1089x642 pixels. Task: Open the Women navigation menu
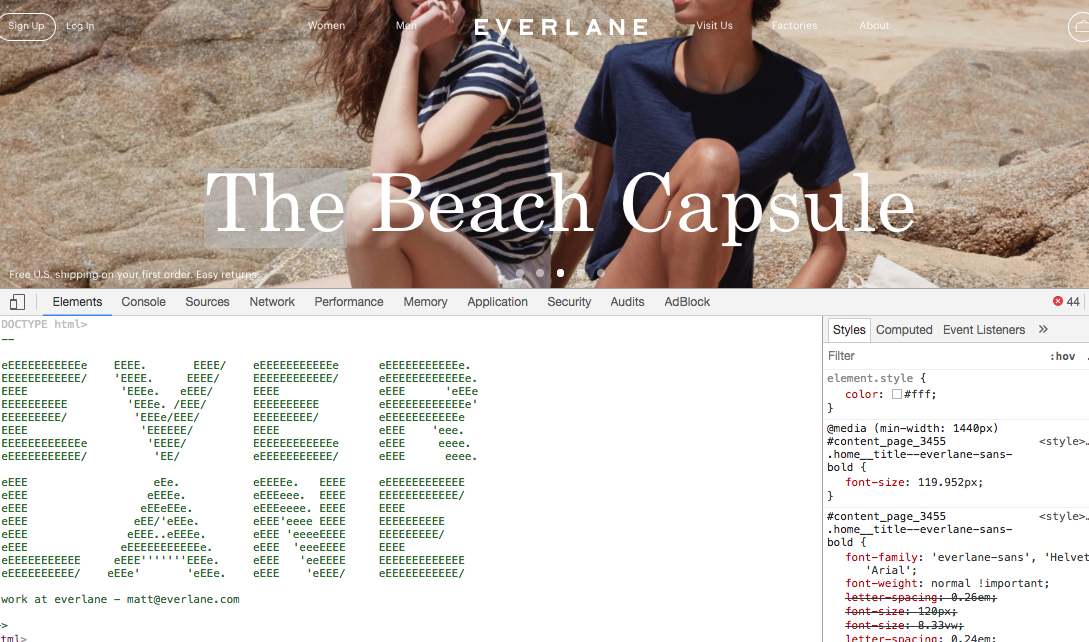pyautogui.click(x=326, y=26)
